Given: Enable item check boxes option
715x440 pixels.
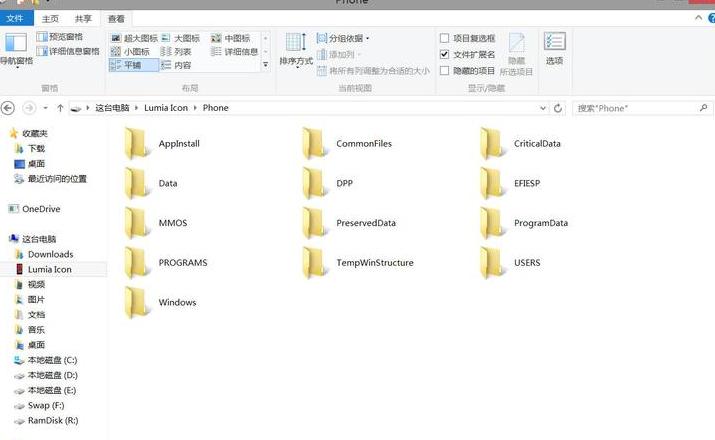Looking at the screenshot, I should pos(467,38).
